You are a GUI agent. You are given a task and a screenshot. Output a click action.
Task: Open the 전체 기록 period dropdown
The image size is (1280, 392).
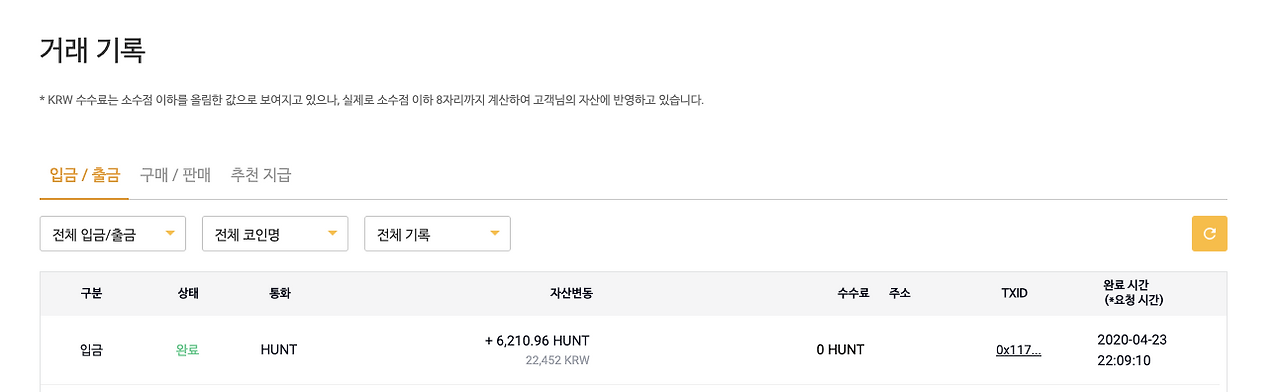[x=437, y=234]
